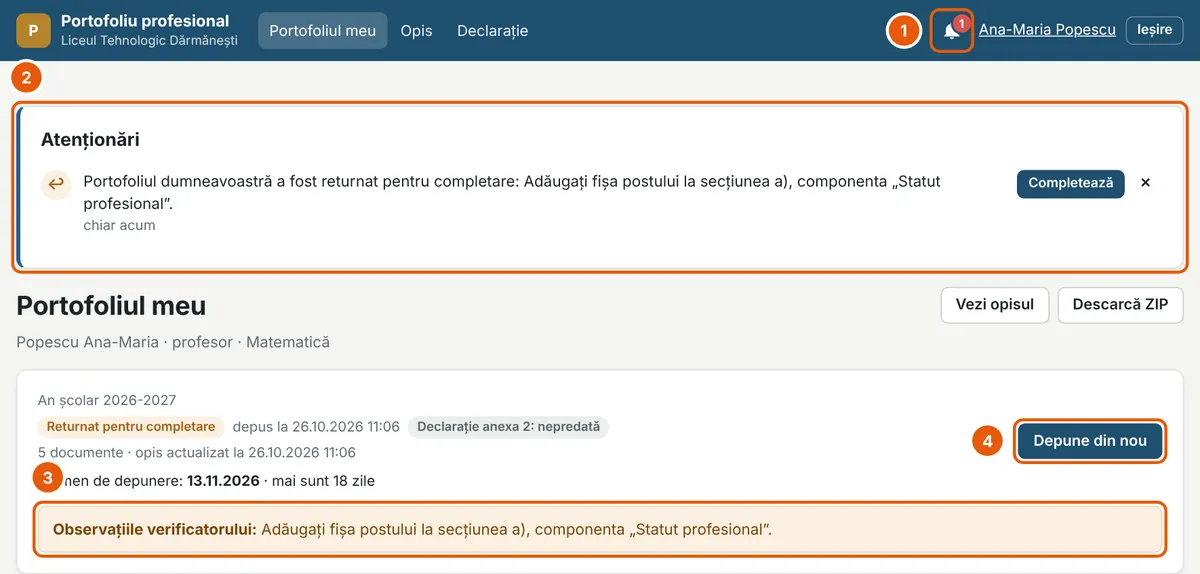
Task: Click "Liceul Tehnologic Dărmănești" school name
Action: 149,41
